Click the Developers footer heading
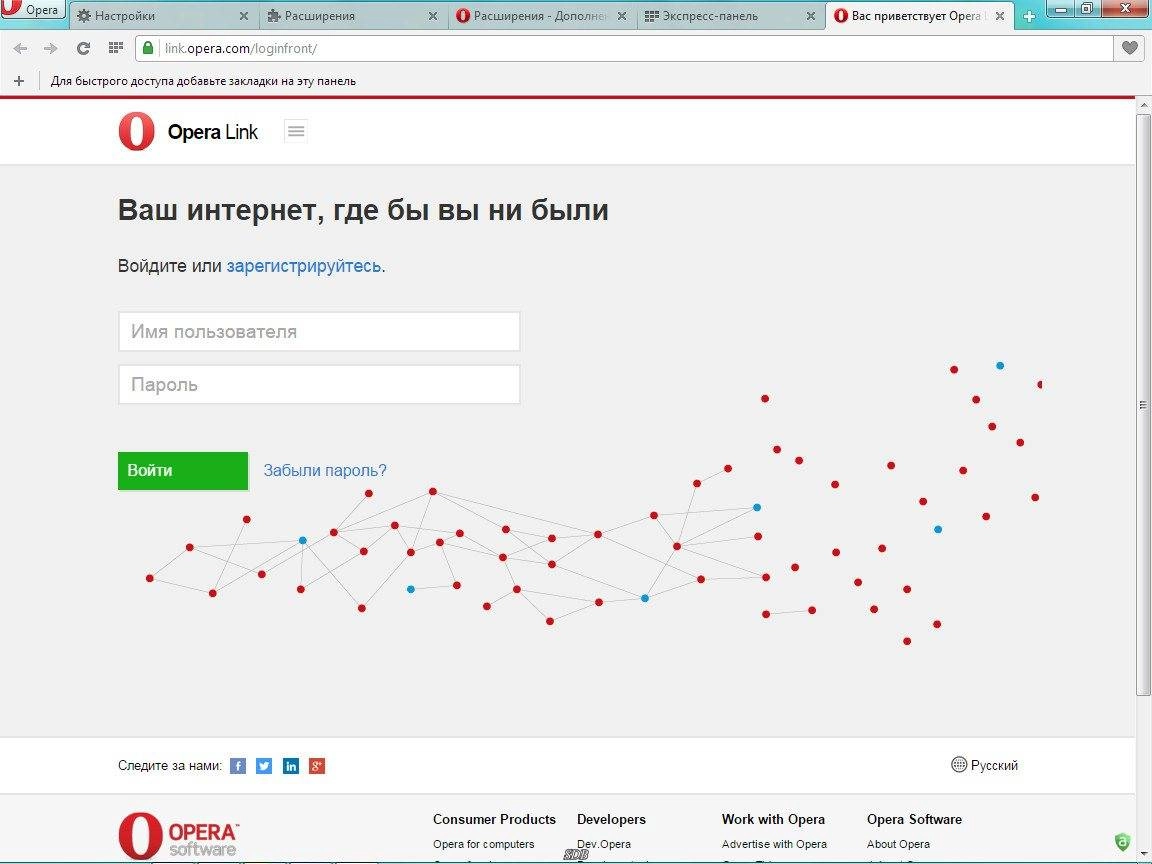This screenshot has width=1152, height=864. [x=611, y=819]
